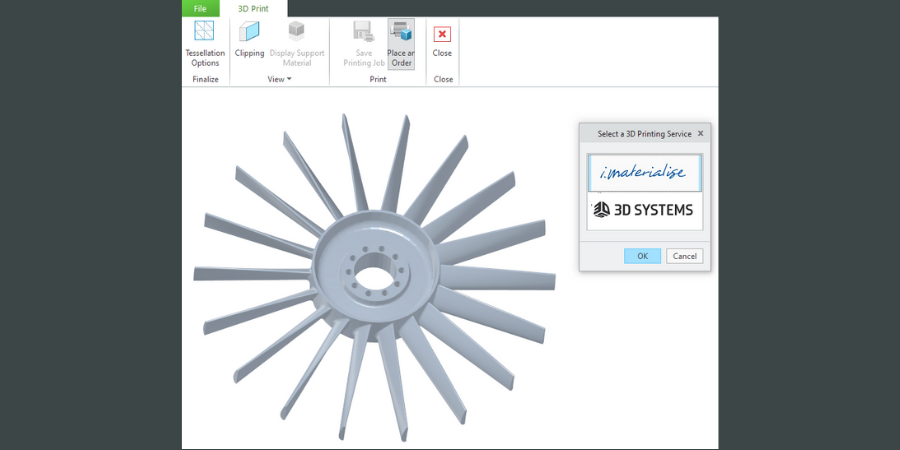Image resolution: width=900 pixels, height=450 pixels.
Task: Click the dialog title 'Select a 3D Printing Service'
Action: (x=644, y=133)
